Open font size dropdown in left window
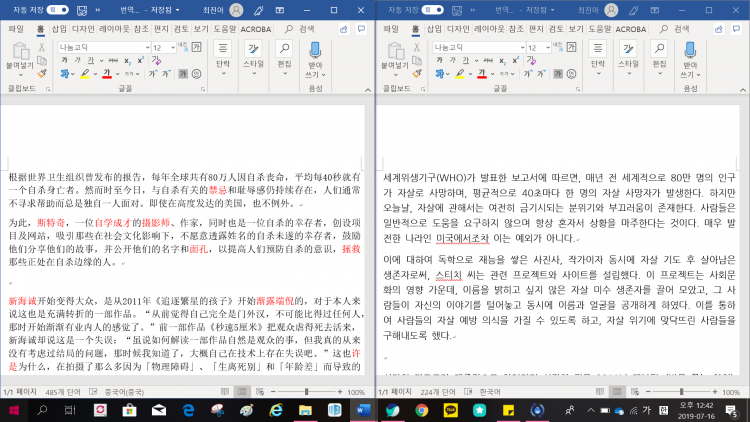 click(x=173, y=47)
